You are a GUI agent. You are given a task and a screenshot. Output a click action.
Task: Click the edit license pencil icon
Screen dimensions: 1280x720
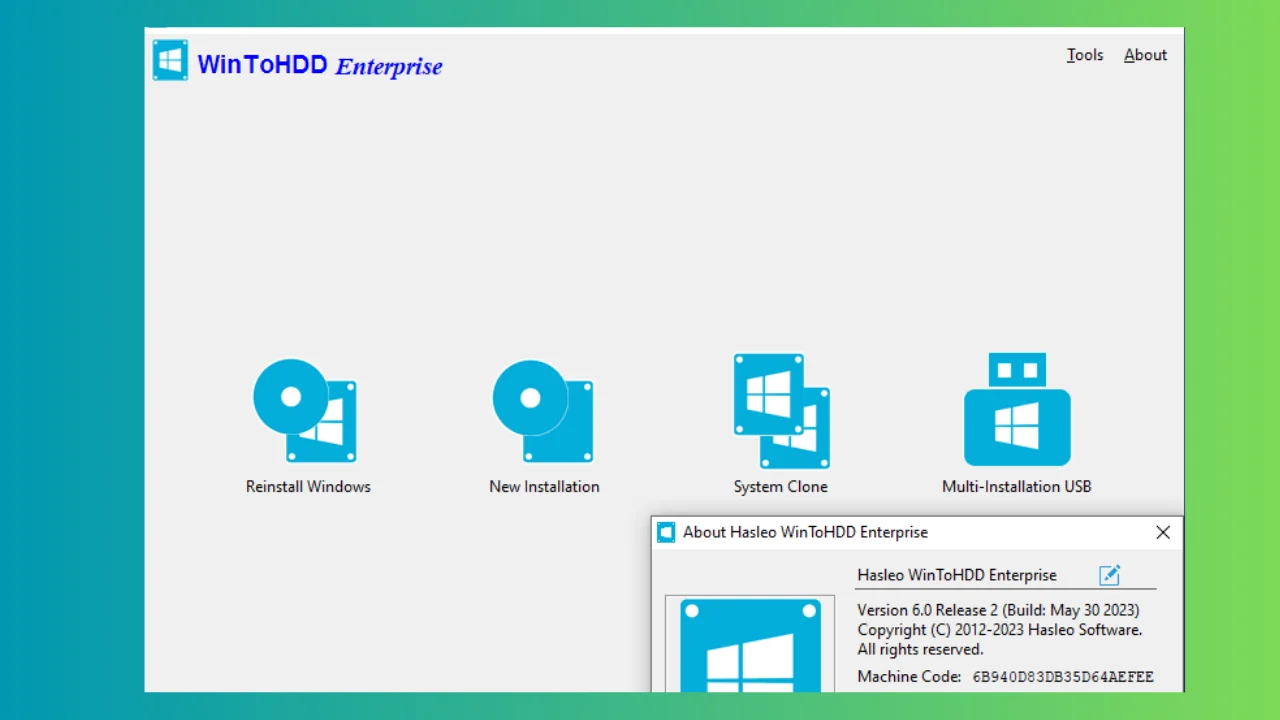[x=1109, y=575]
